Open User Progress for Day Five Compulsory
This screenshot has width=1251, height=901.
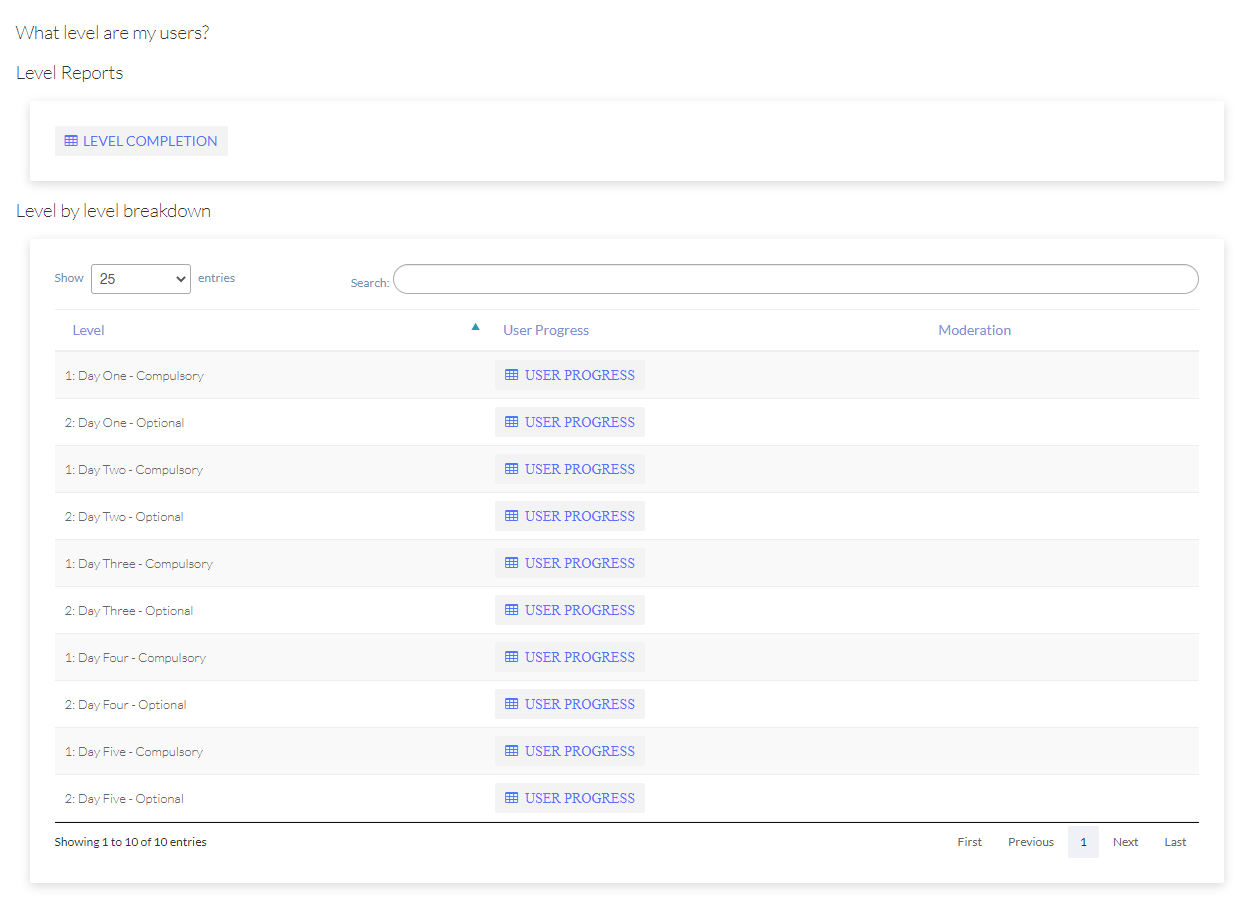[570, 751]
